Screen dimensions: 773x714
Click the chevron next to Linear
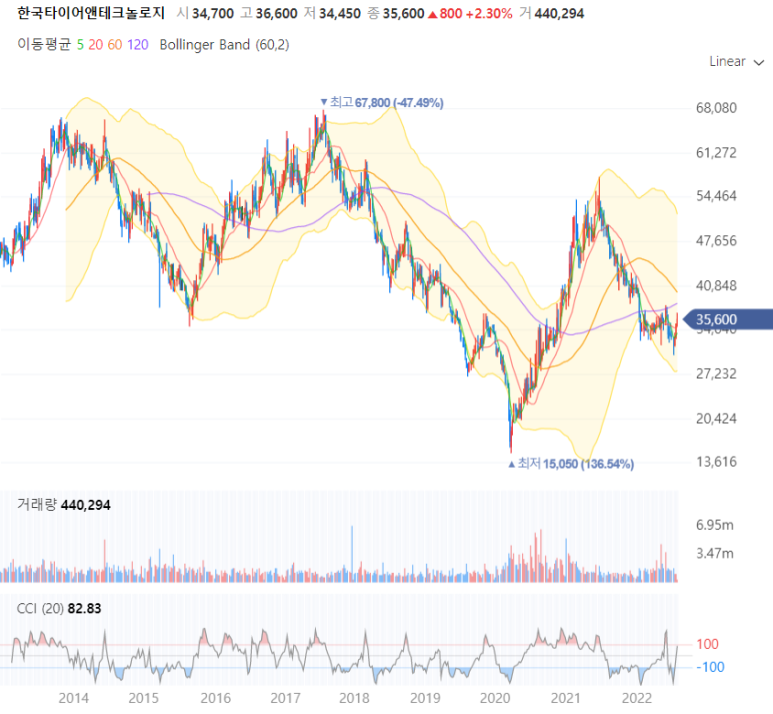pos(759,63)
